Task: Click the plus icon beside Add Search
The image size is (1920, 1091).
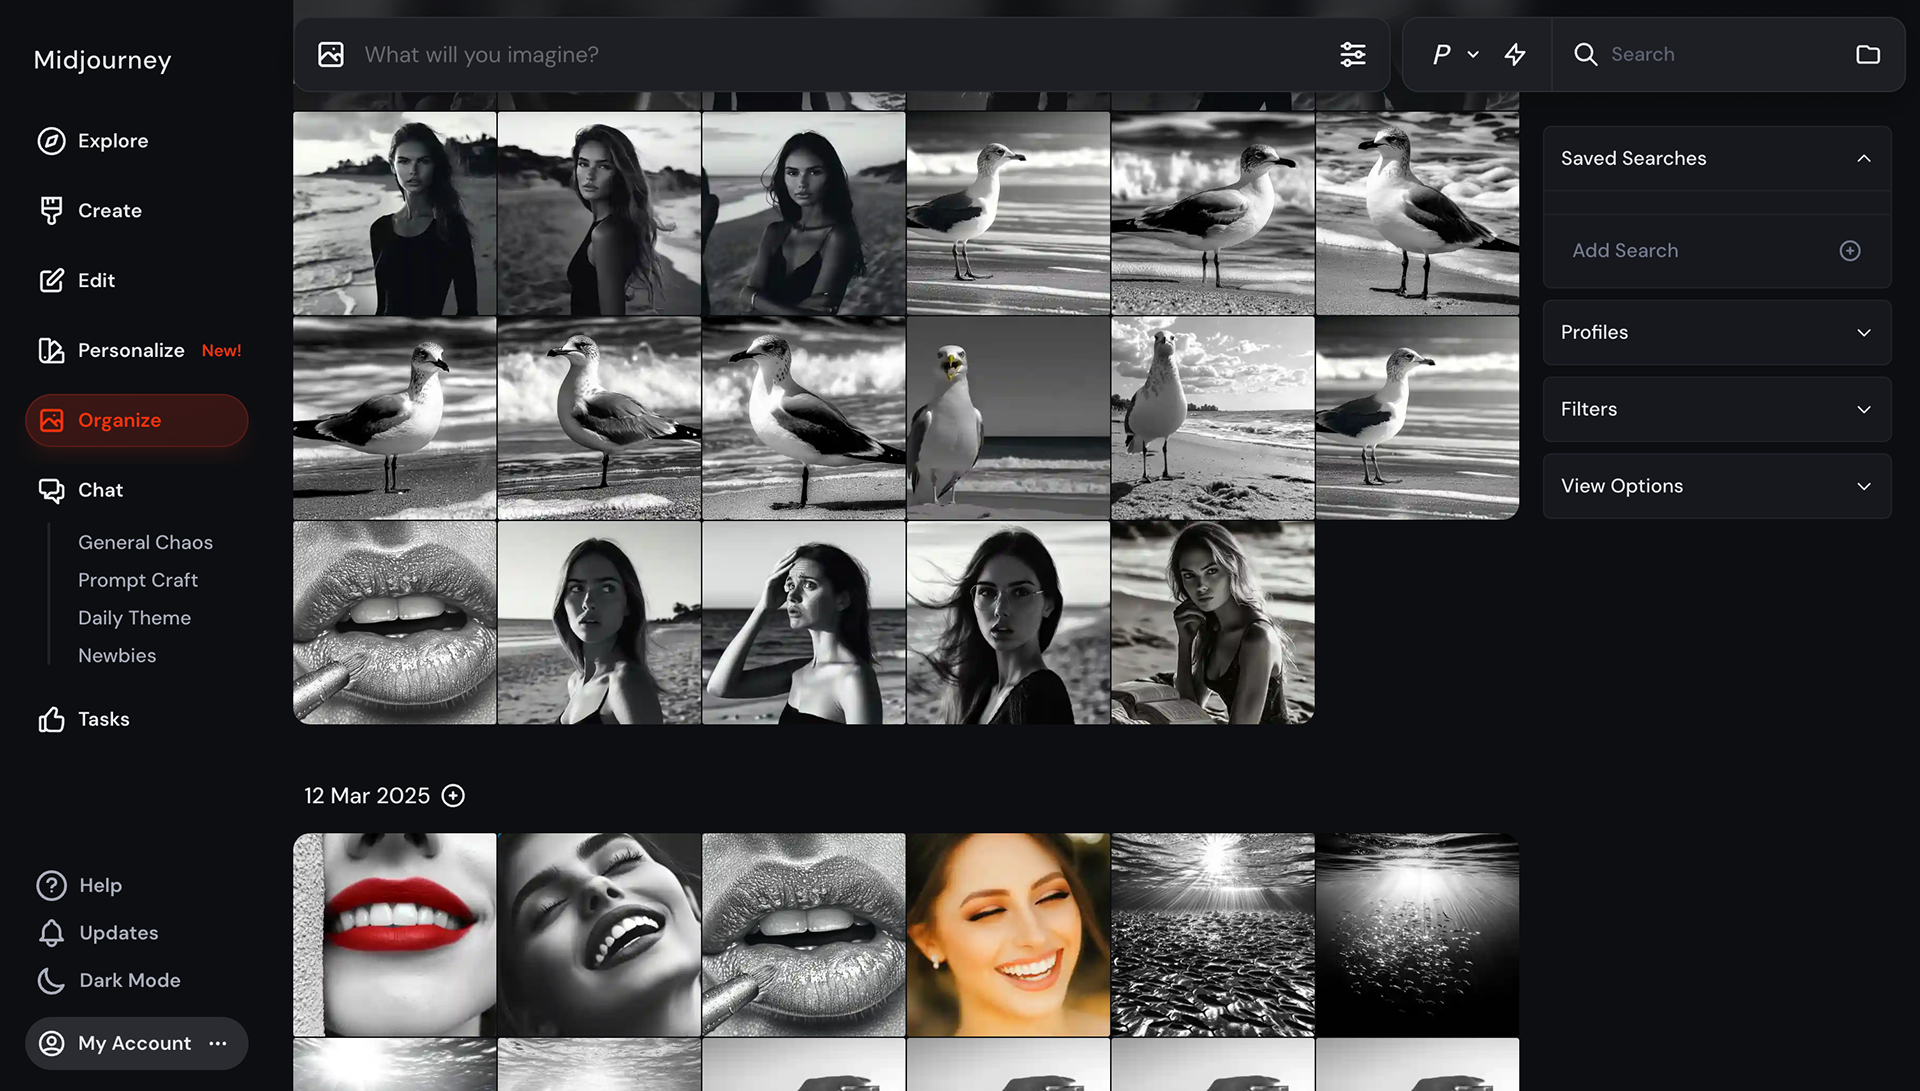Action: click(1850, 251)
